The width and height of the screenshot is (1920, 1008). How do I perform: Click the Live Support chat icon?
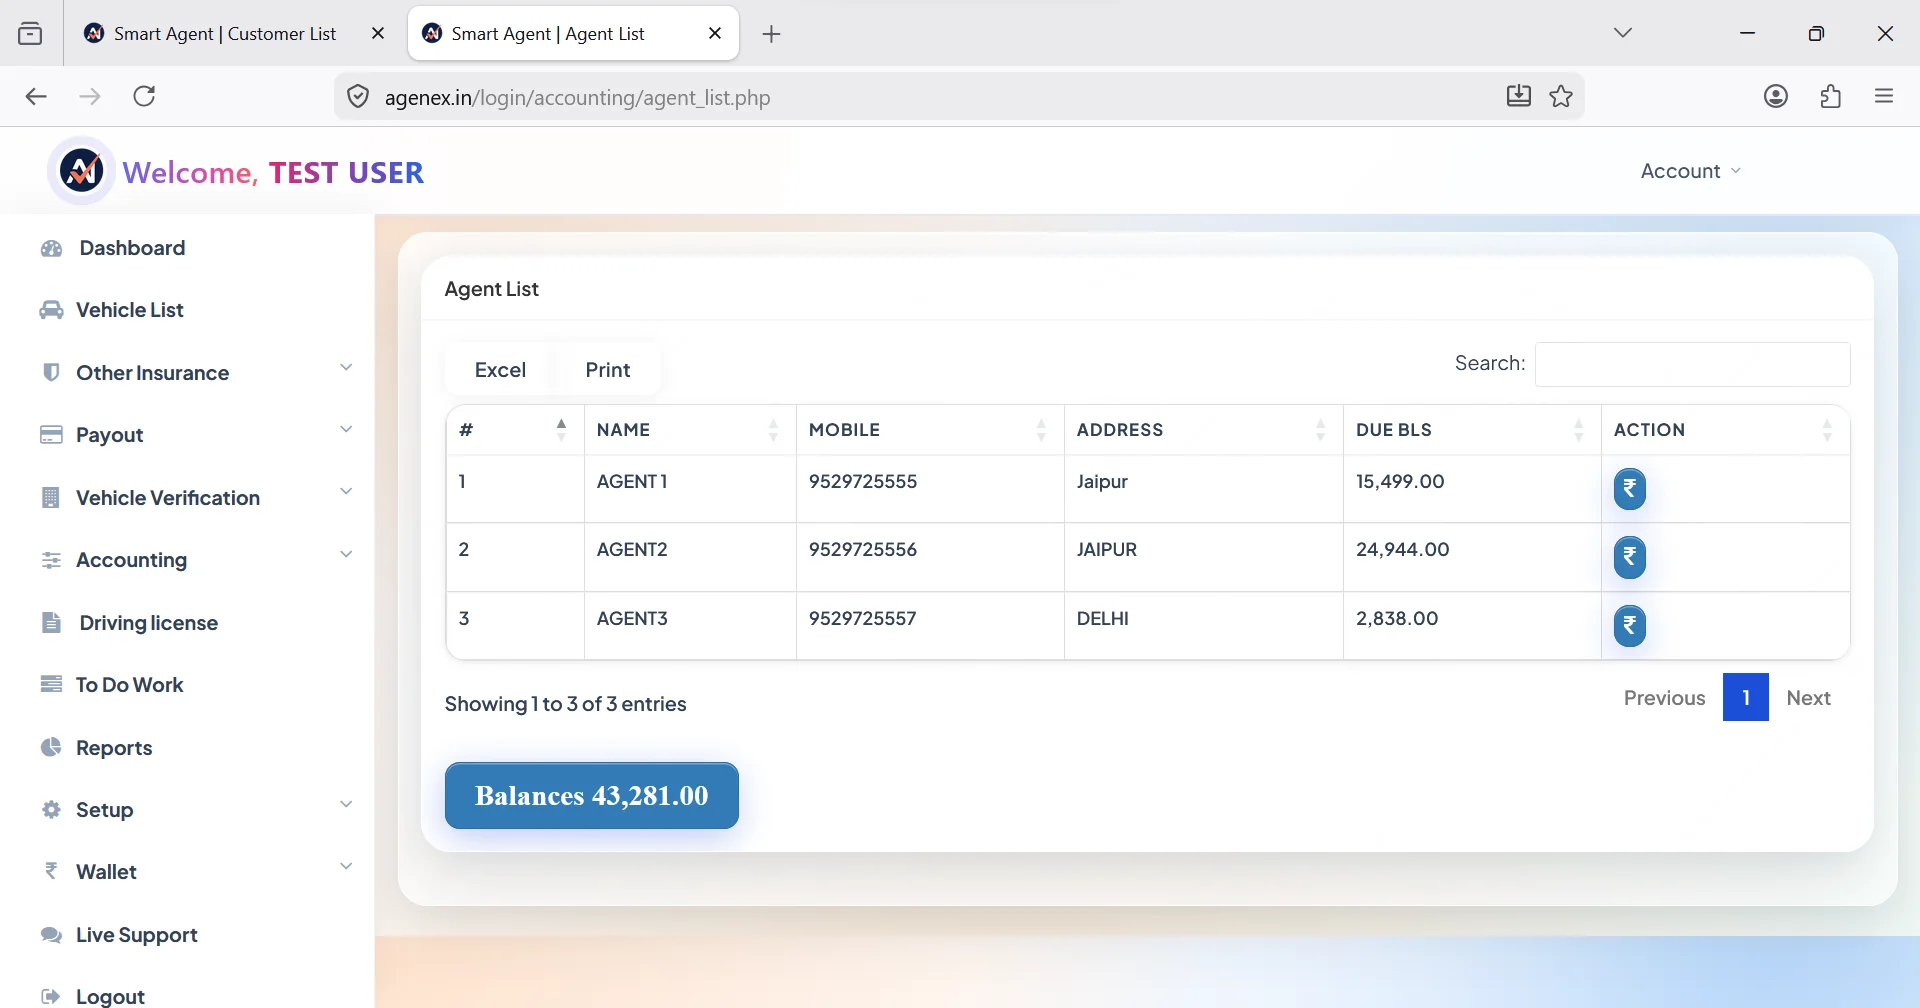click(x=51, y=934)
